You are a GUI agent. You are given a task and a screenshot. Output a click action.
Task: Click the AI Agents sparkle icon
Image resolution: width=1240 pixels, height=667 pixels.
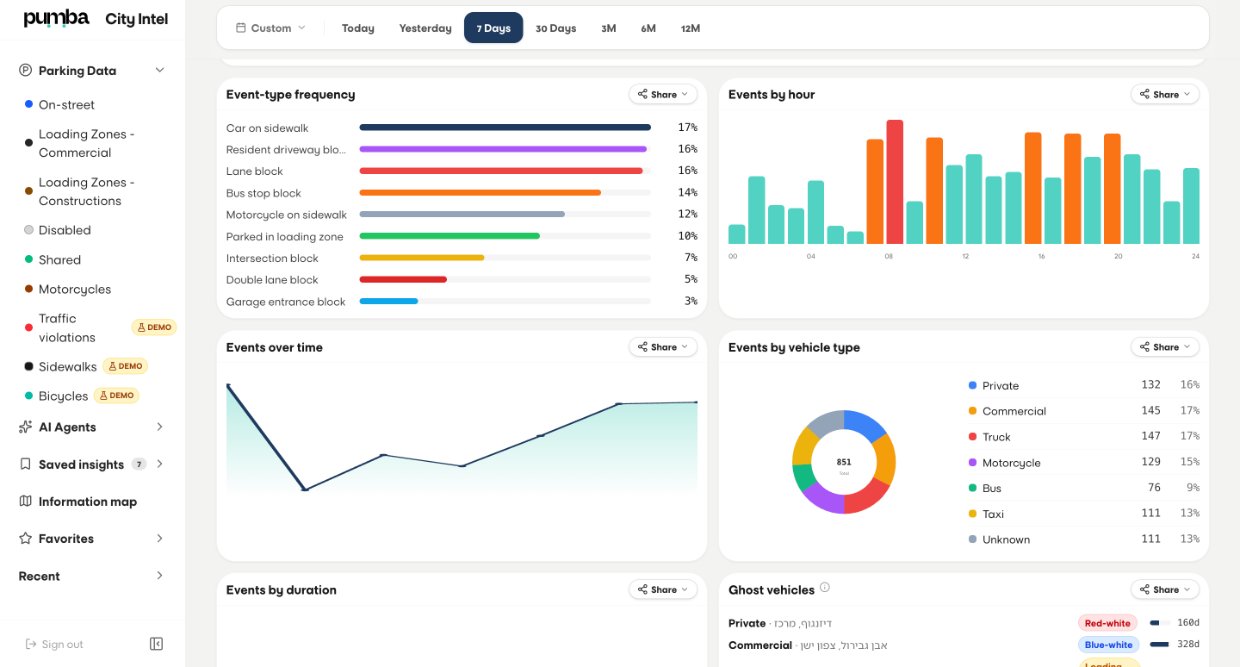click(26, 427)
